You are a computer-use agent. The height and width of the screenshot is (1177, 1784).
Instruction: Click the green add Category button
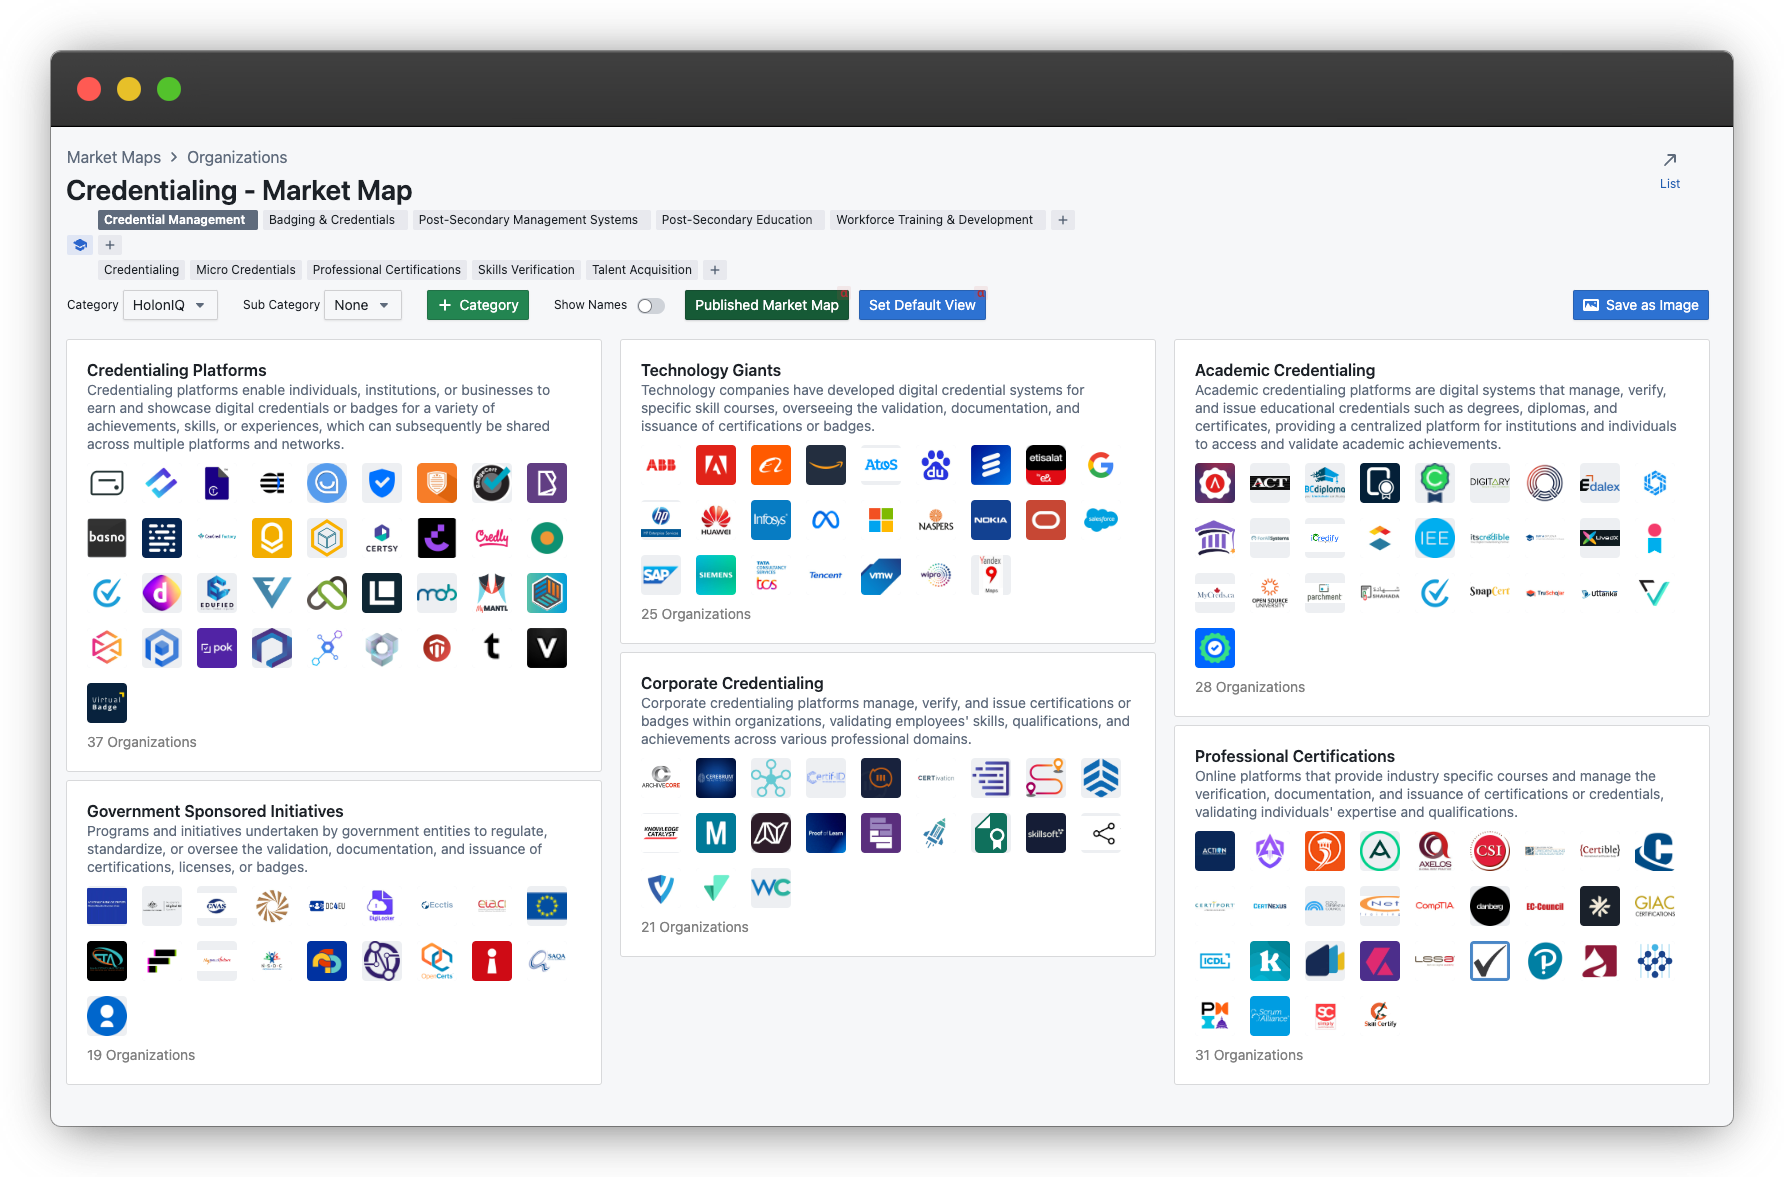(x=478, y=305)
